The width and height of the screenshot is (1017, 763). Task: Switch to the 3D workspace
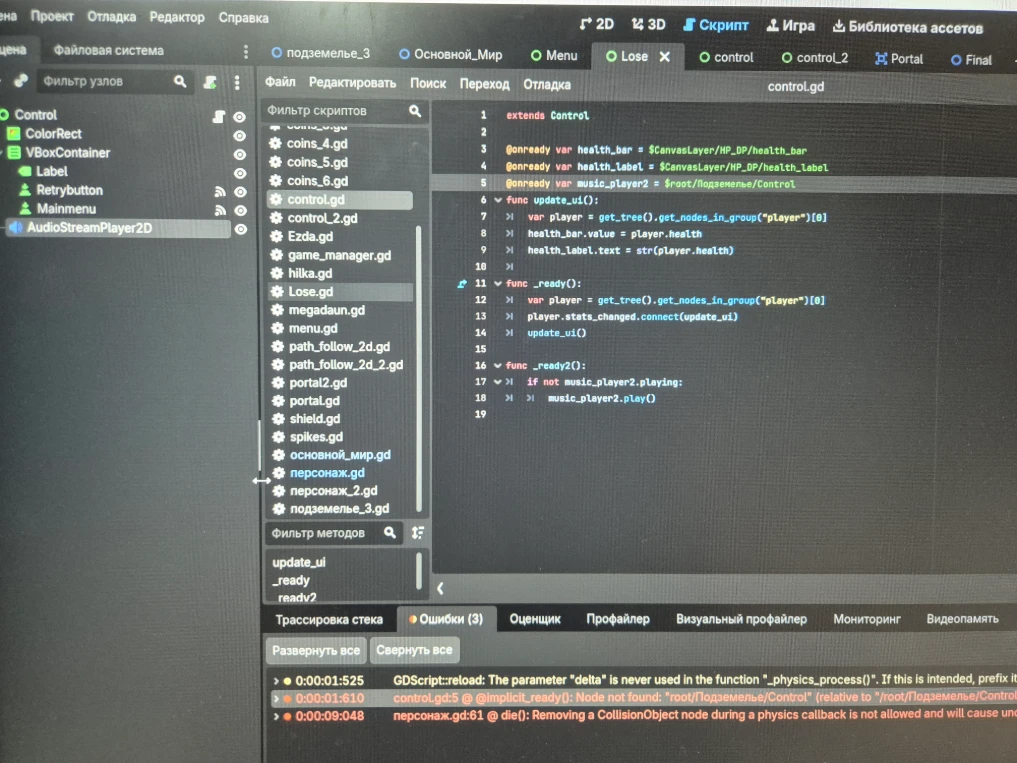point(649,25)
